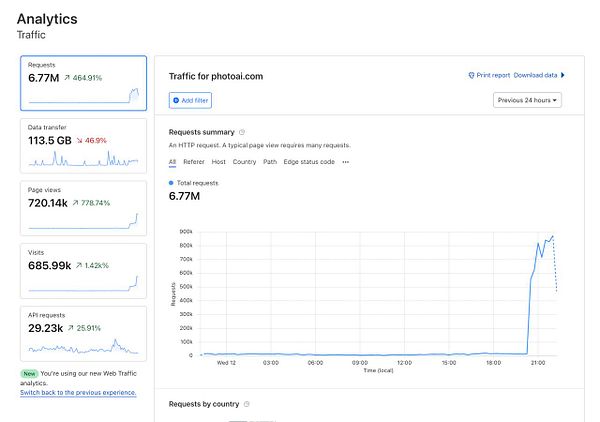
Task: Click the plus icon on Add filter
Action: [174, 101]
